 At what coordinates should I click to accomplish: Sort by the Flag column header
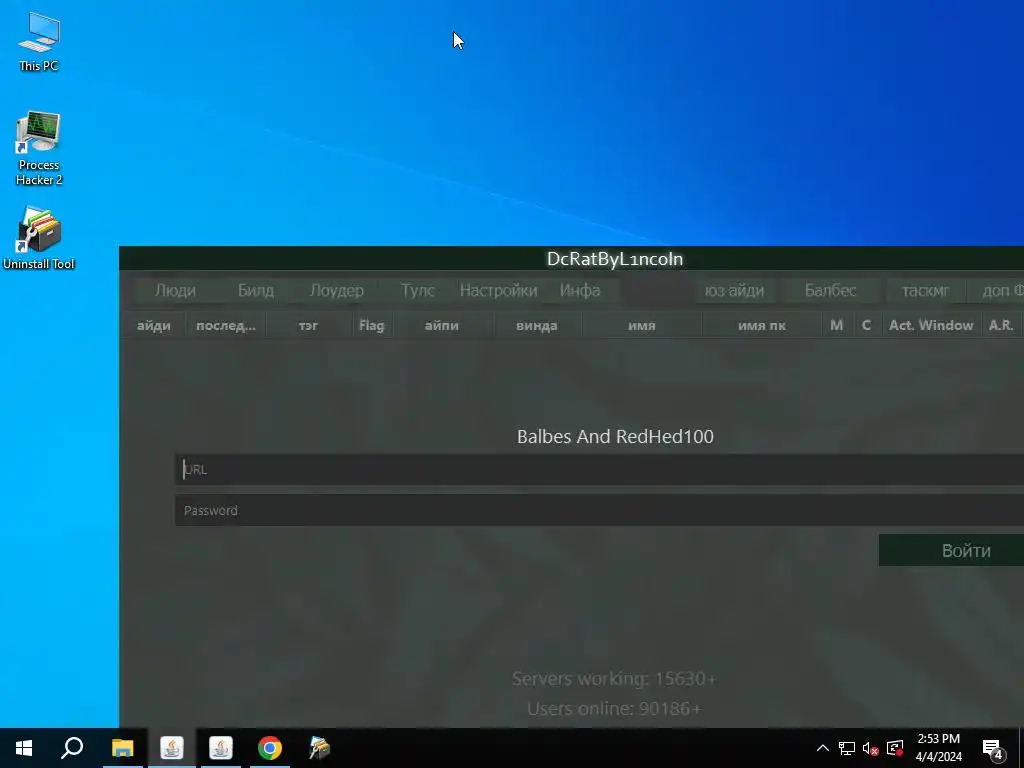coord(372,325)
